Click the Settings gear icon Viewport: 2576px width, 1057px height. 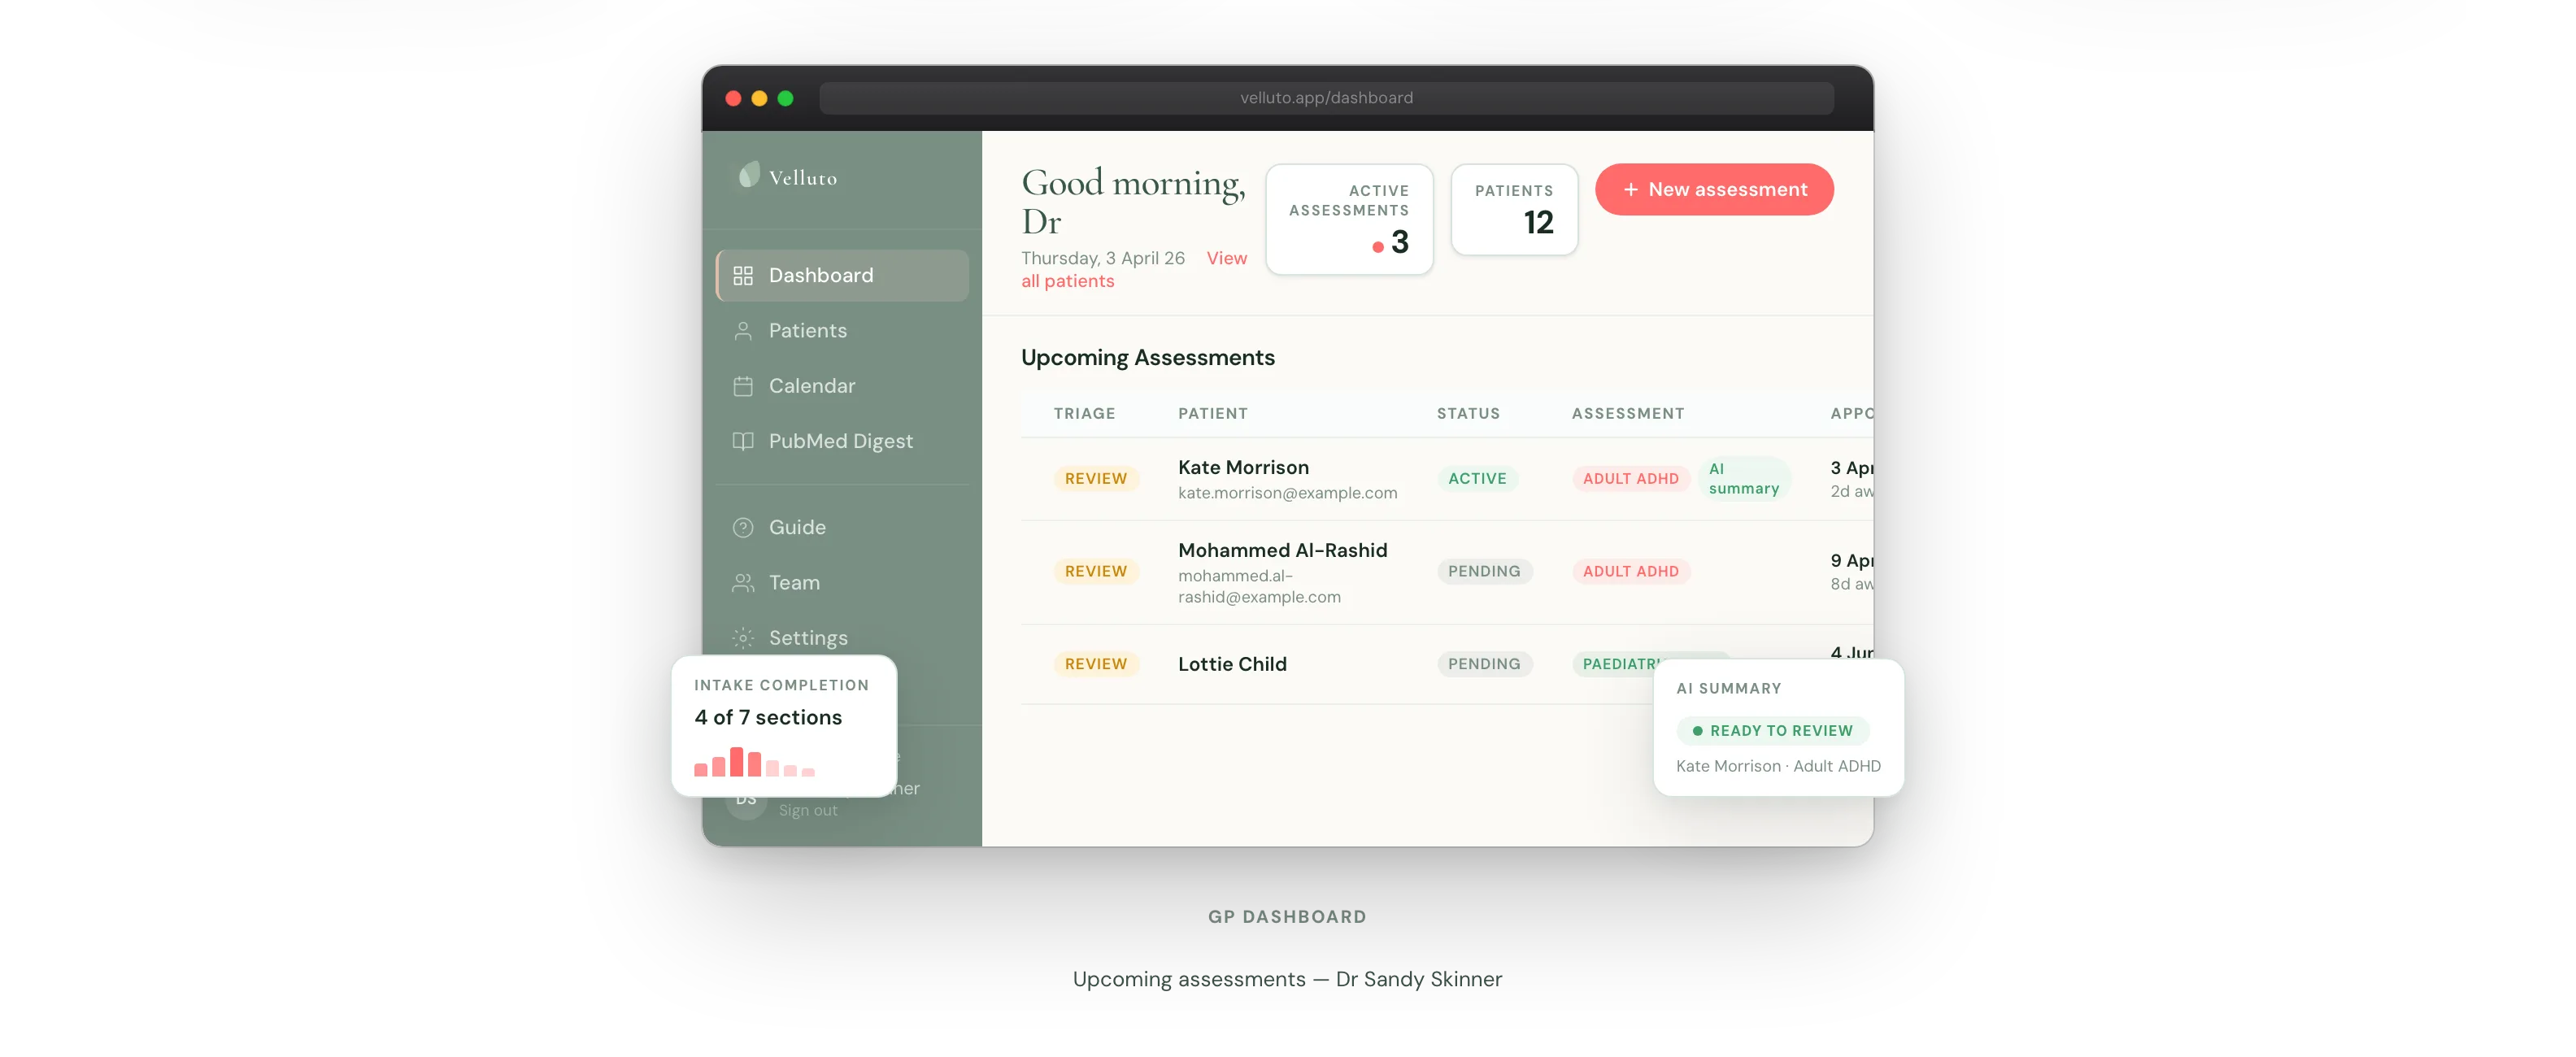point(743,638)
